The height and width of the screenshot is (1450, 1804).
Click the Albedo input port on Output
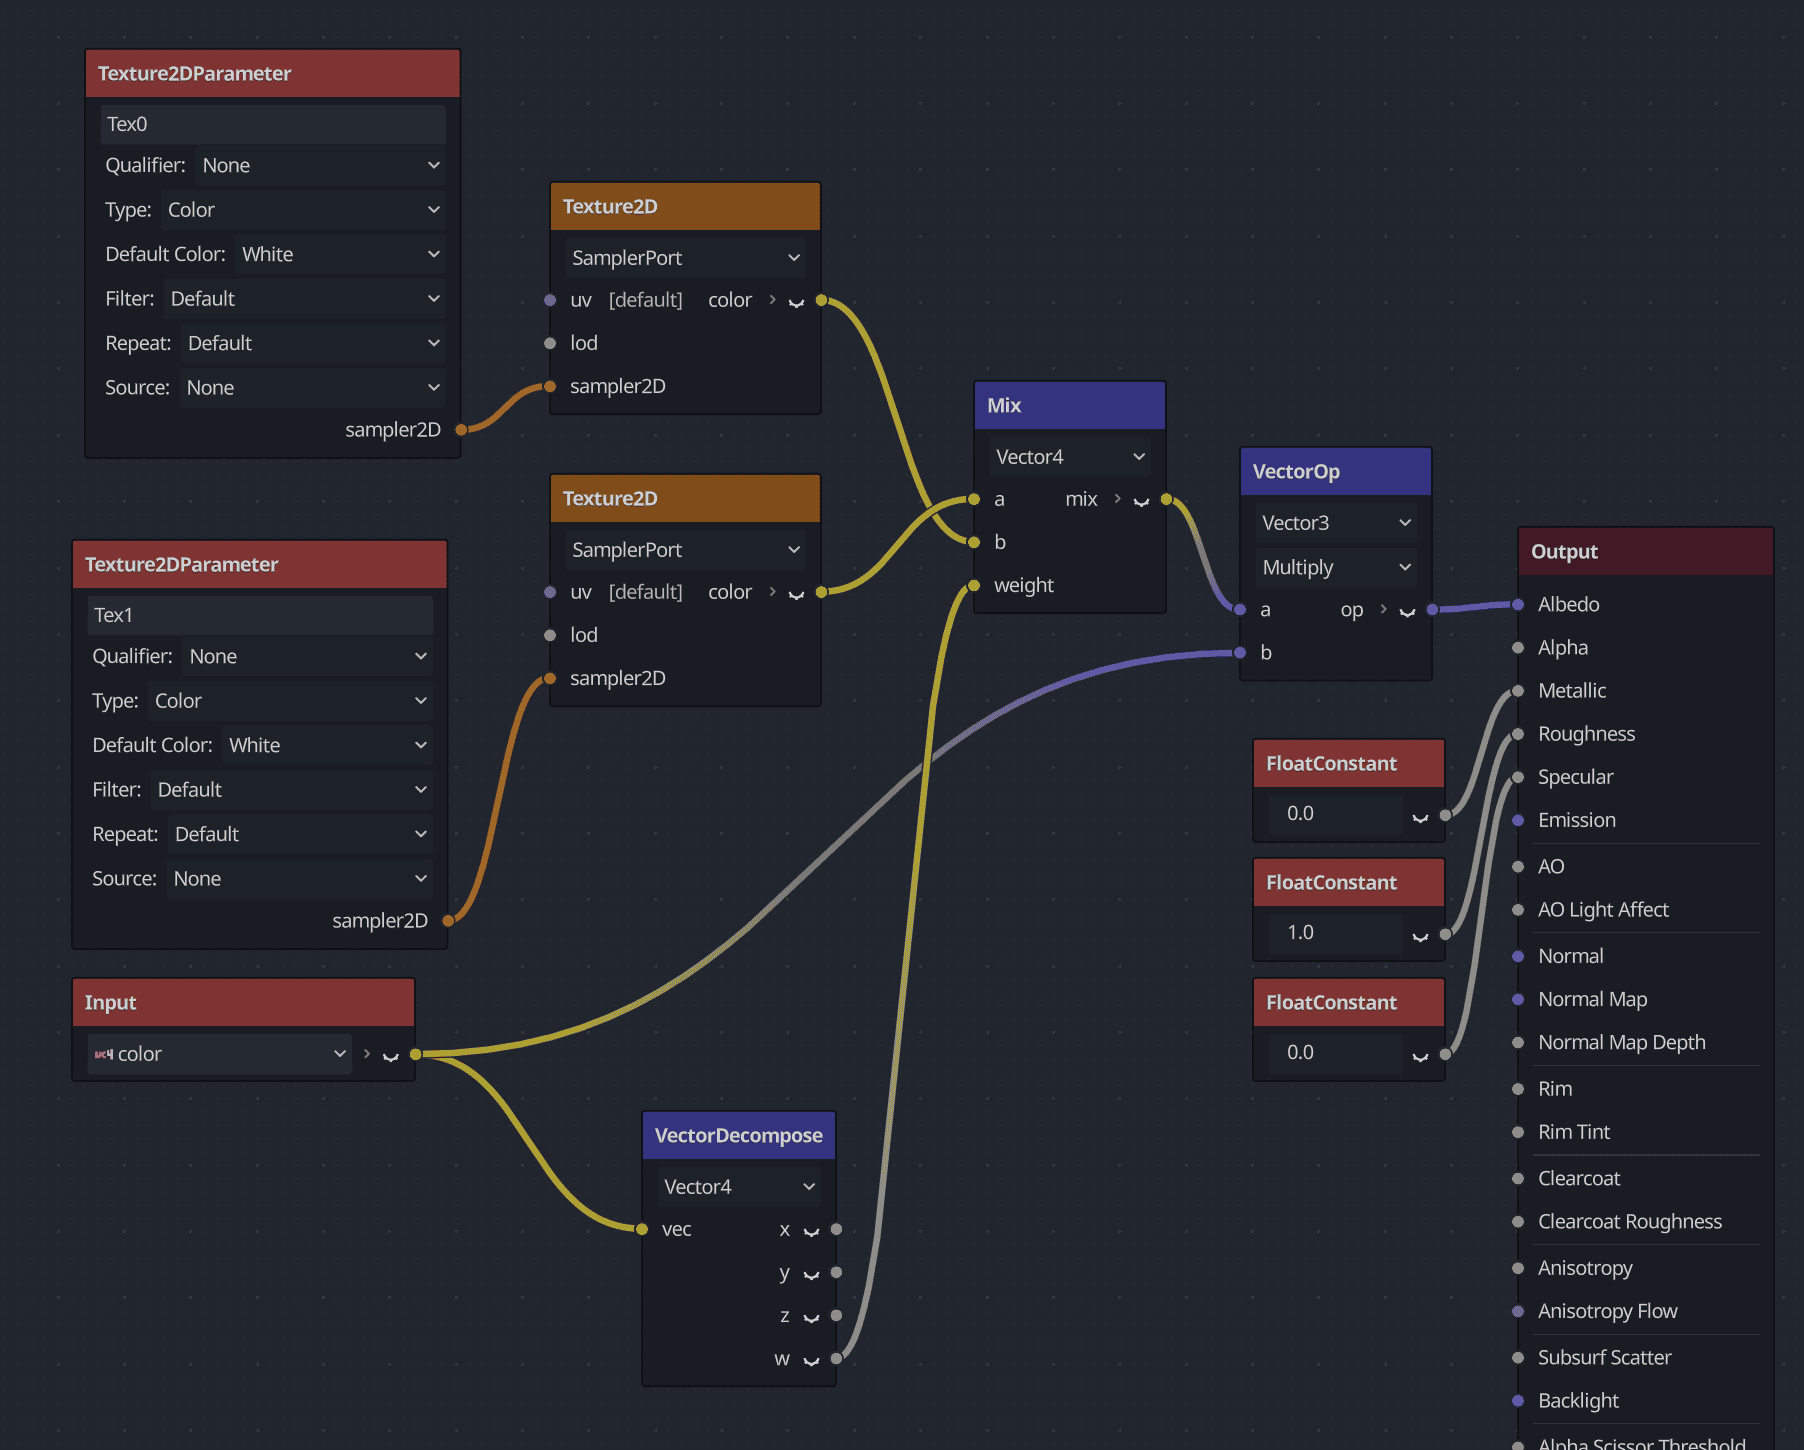tap(1518, 605)
